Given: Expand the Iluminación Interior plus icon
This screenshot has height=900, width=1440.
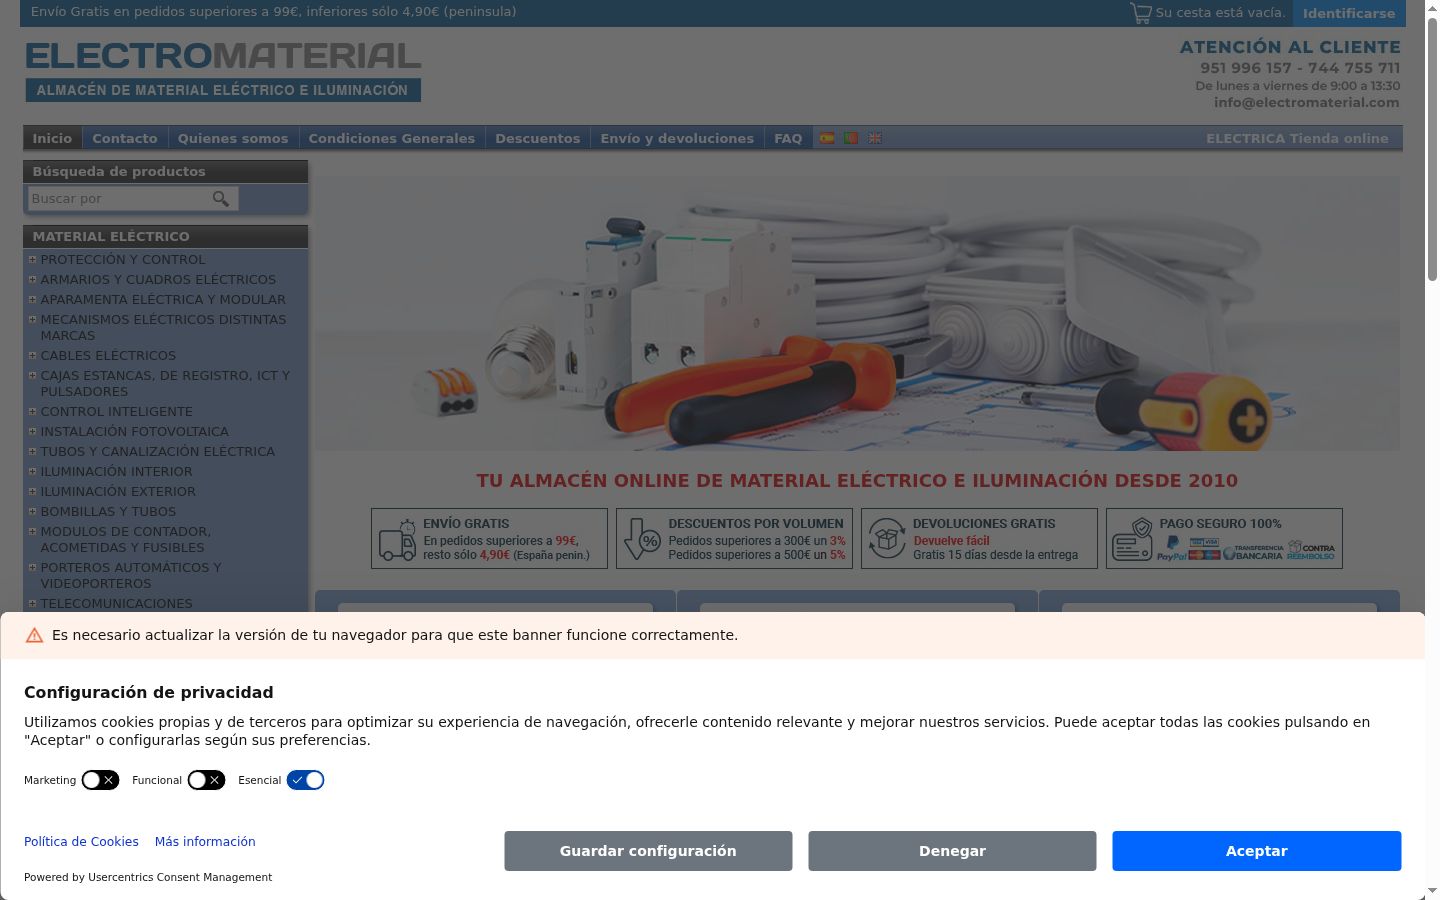Looking at the screenshot, I should click(32, 471).
